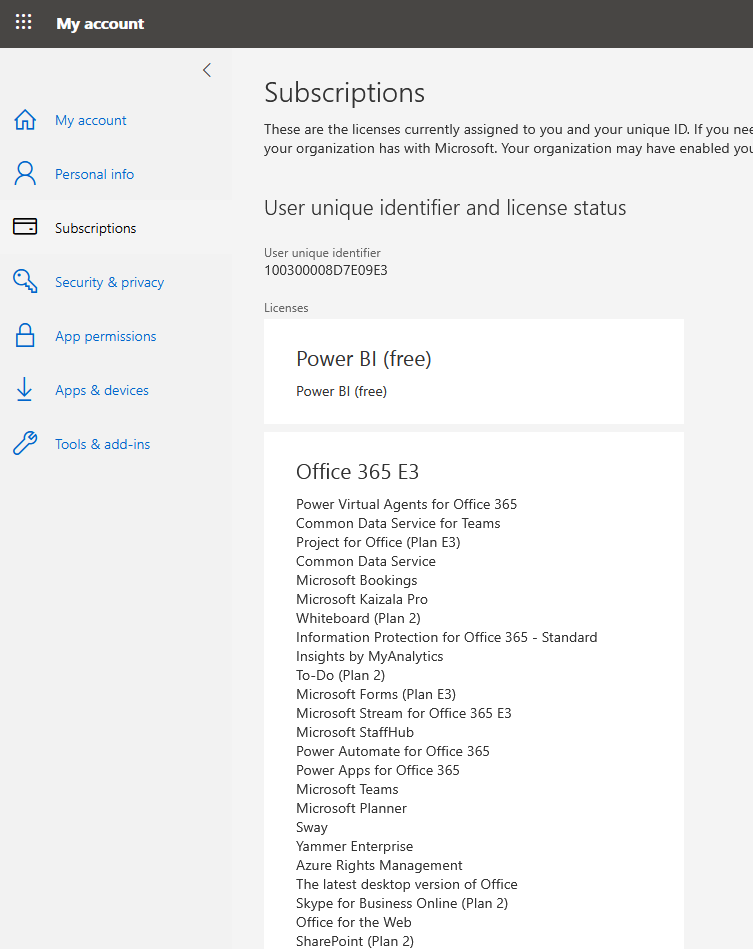Click Microsoft Kaizala Pro entry
Viewport: 753px width, 949px height.
coord(362,599)
